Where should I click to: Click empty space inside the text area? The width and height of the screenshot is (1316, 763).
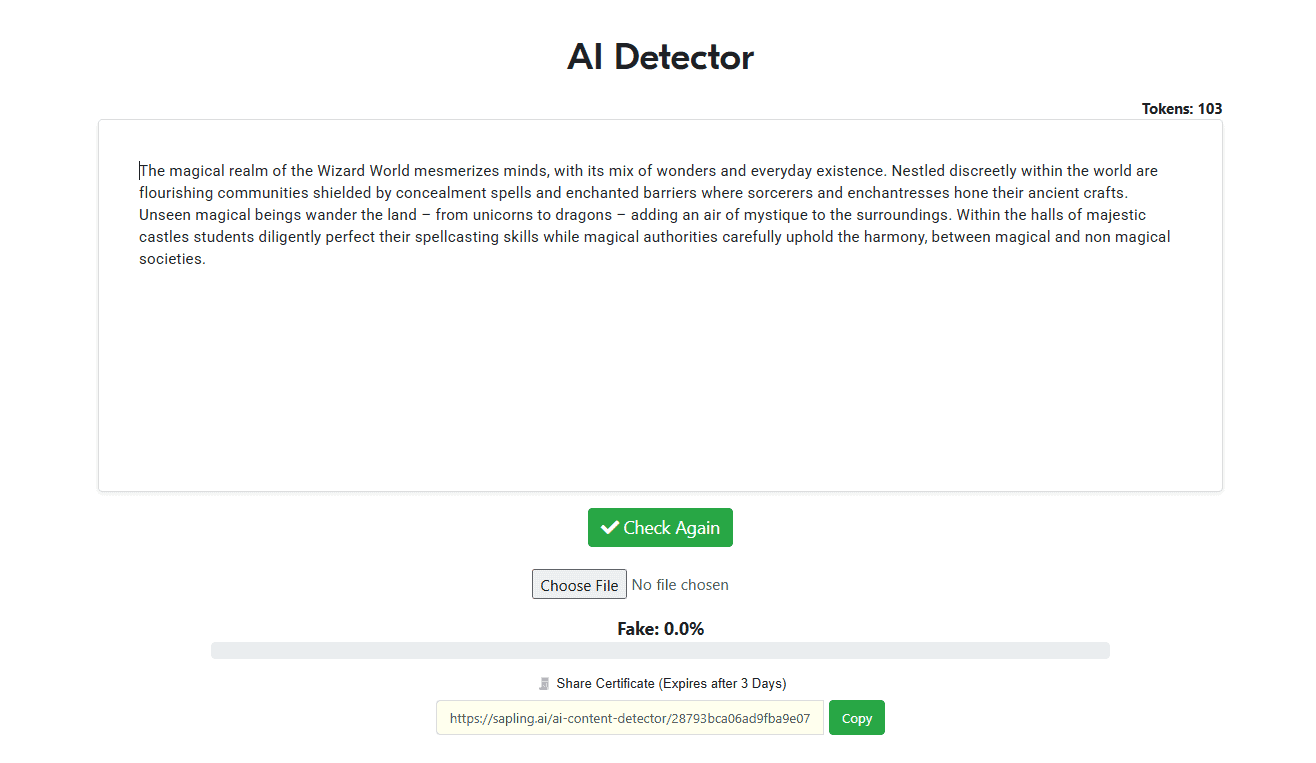[x=660, y=380]
